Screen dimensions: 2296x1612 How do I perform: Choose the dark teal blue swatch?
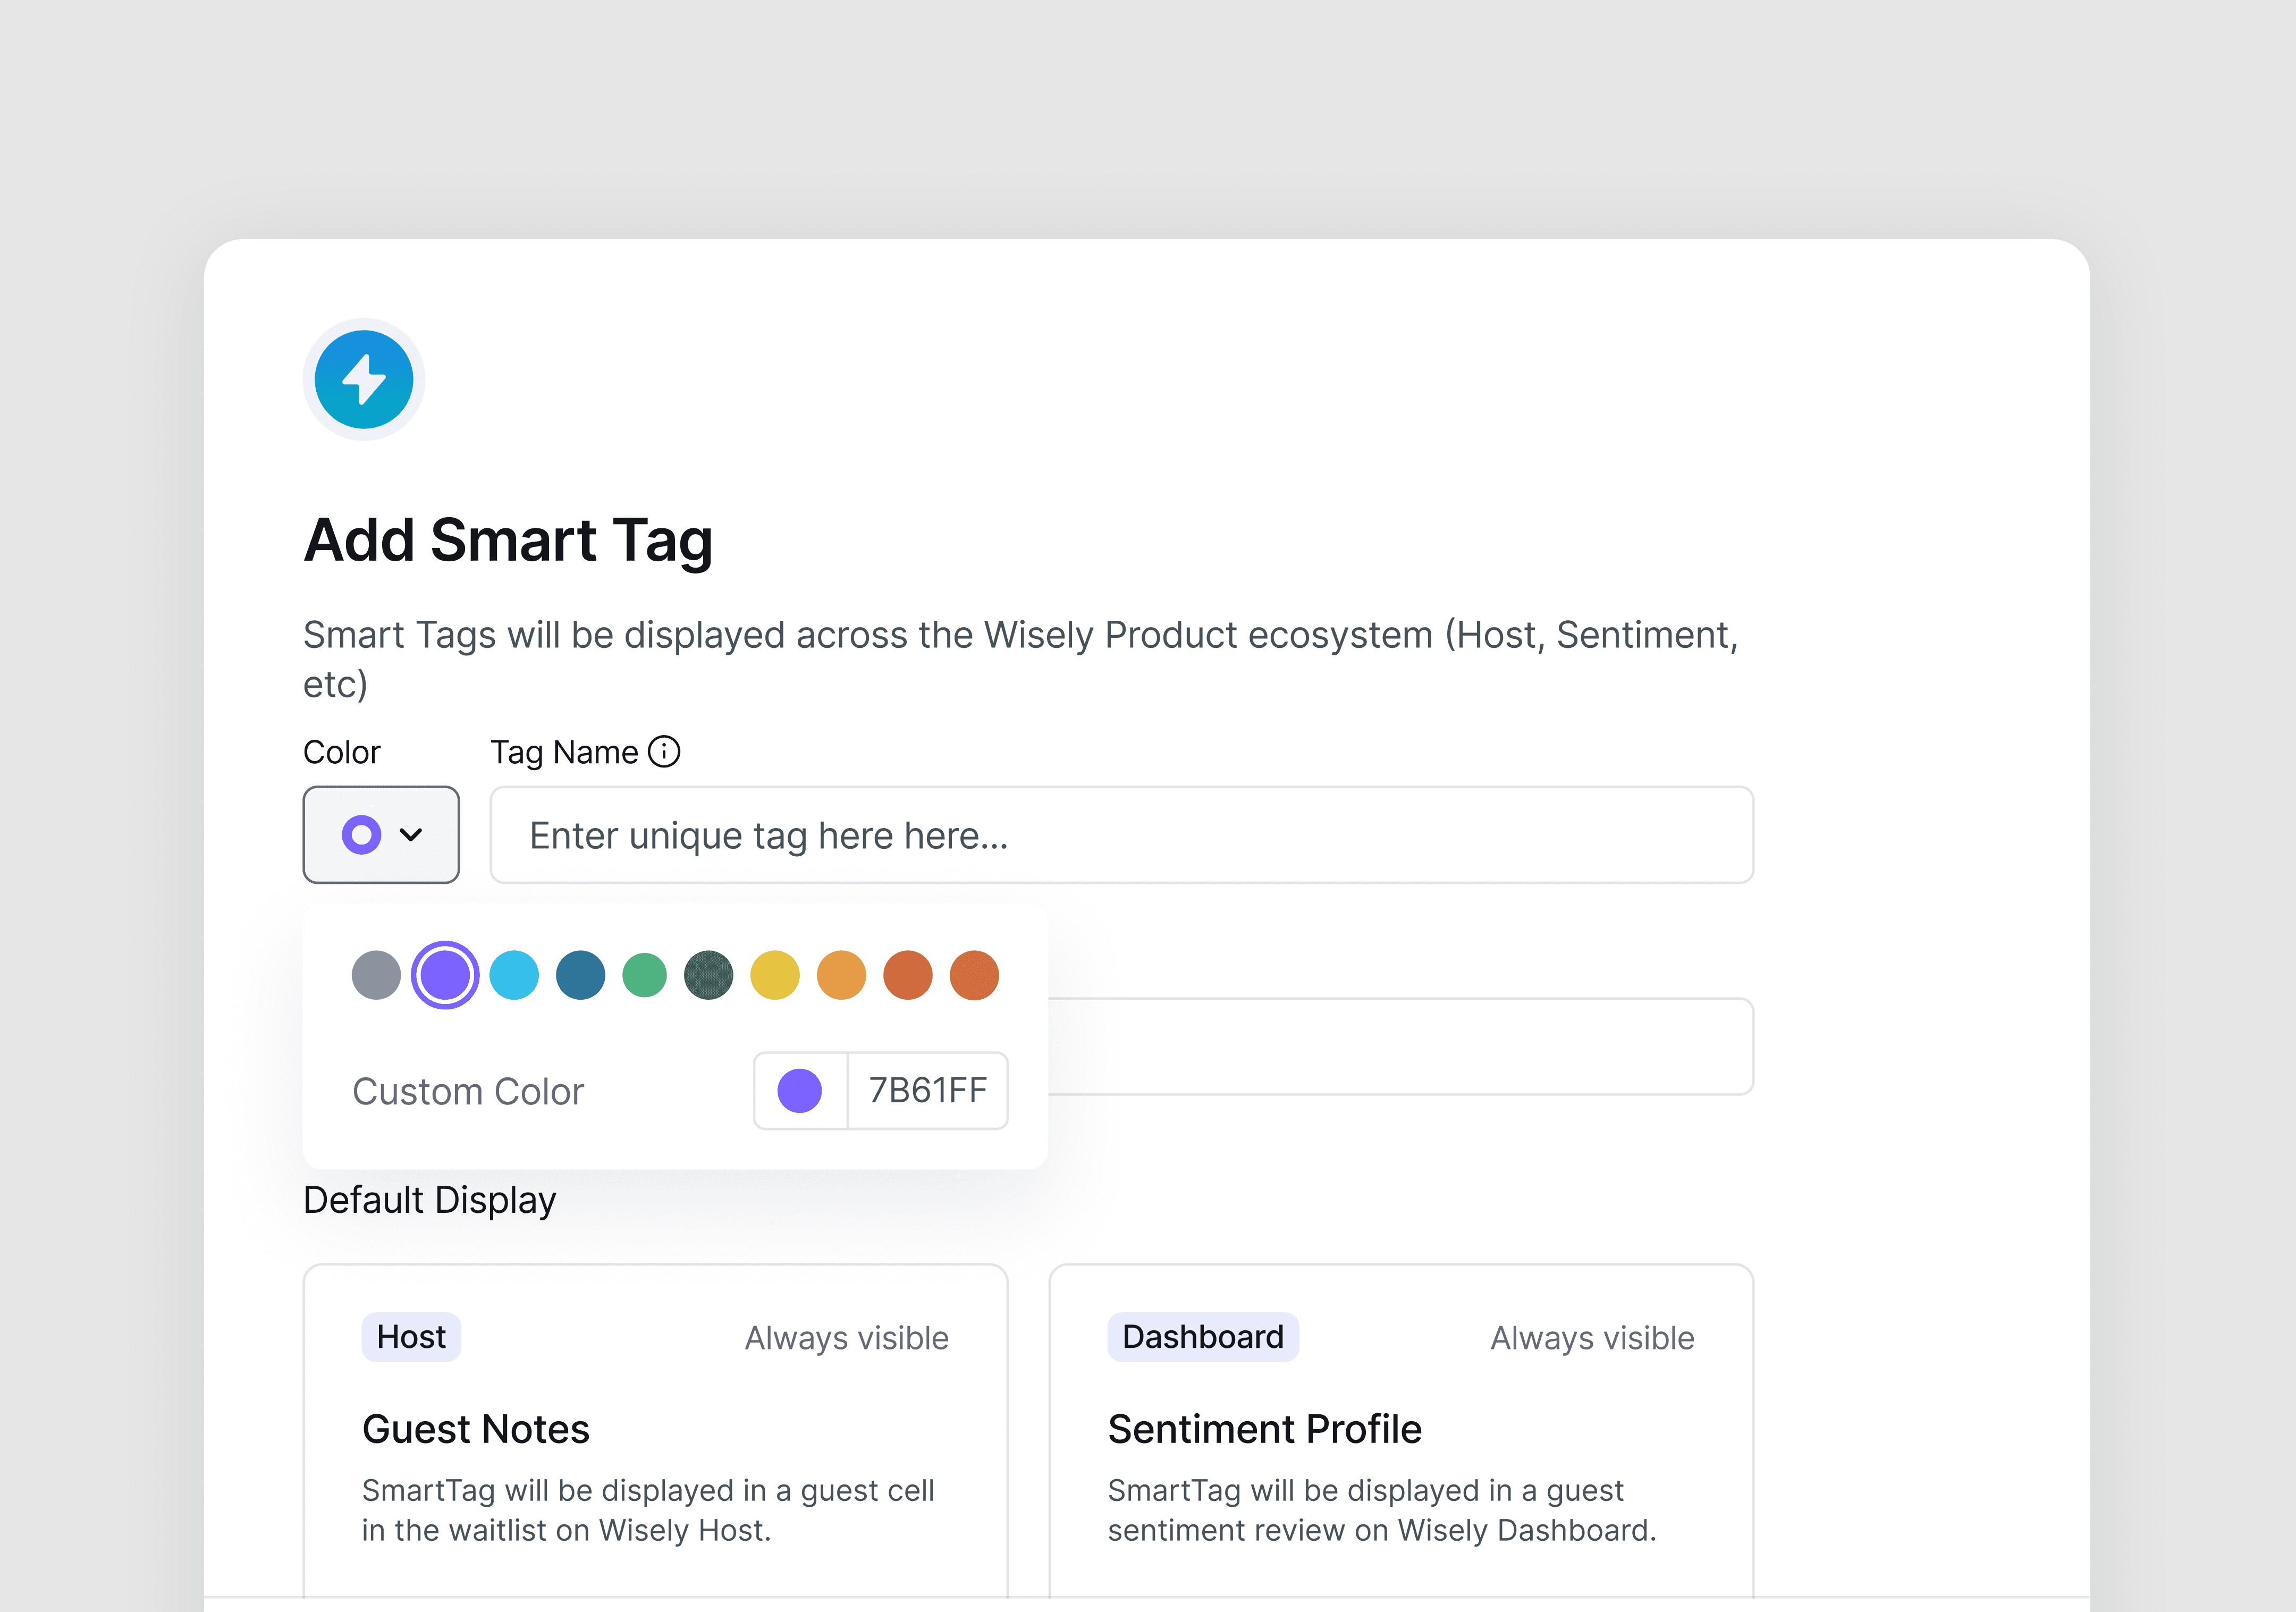coord(580,975)
